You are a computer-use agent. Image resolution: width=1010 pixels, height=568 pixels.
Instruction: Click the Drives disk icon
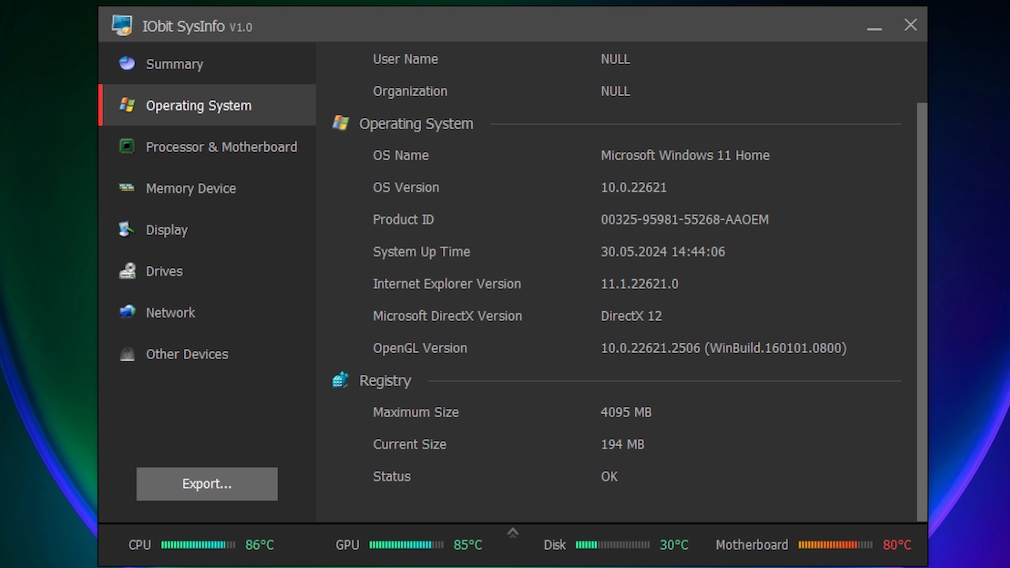click(x=127, y=271)
